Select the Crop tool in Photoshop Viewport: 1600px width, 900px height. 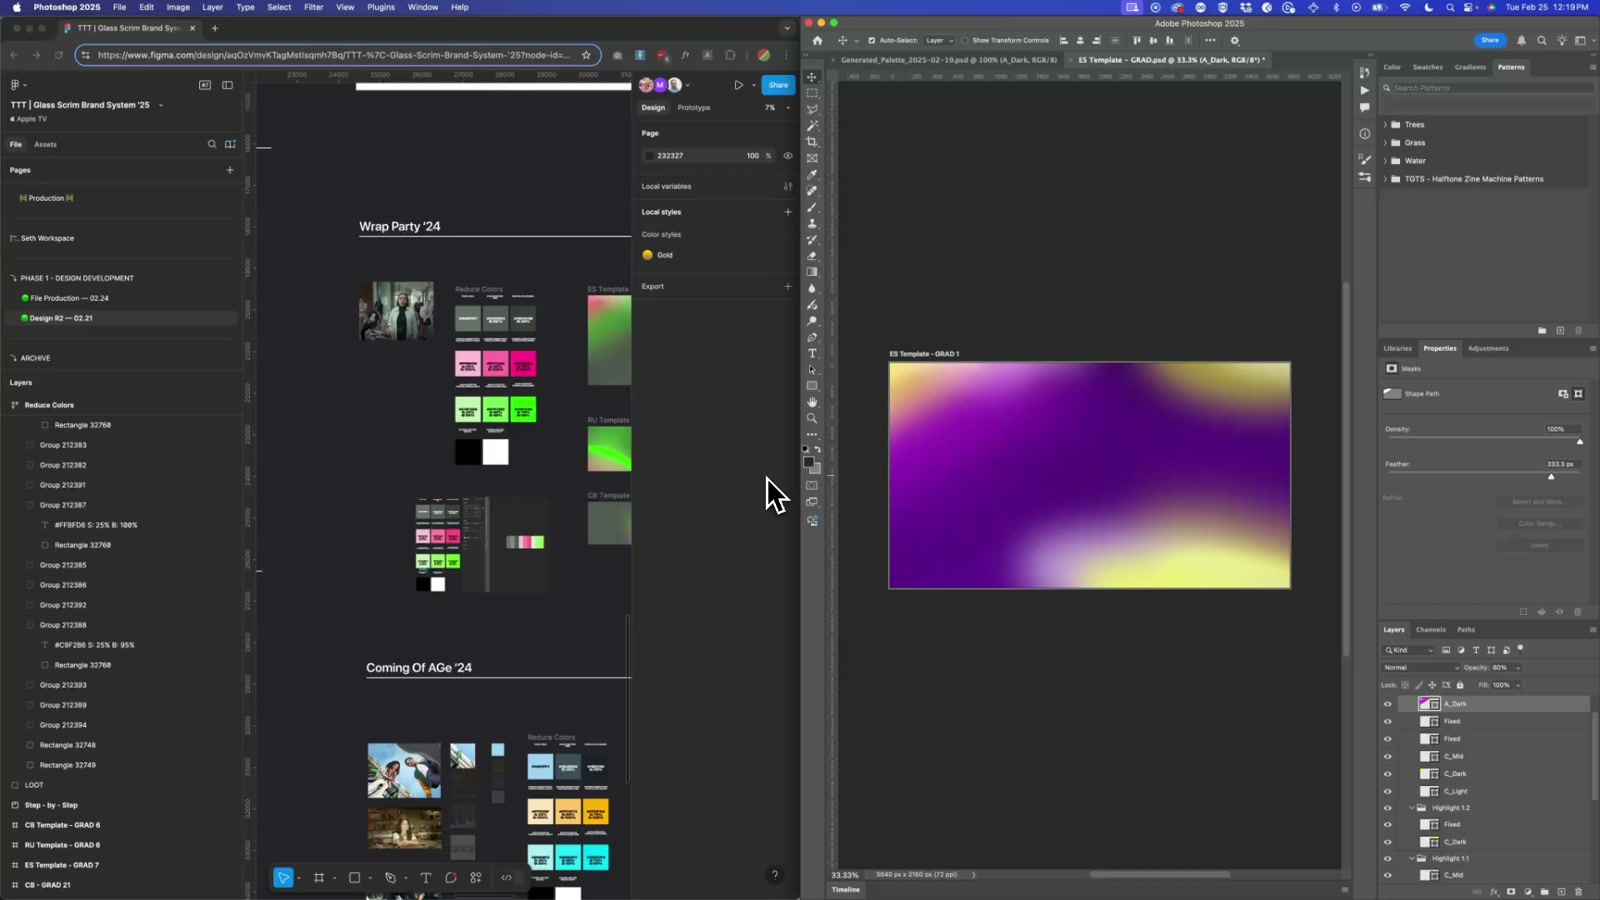pyautogui.click(x=812, y=142)
